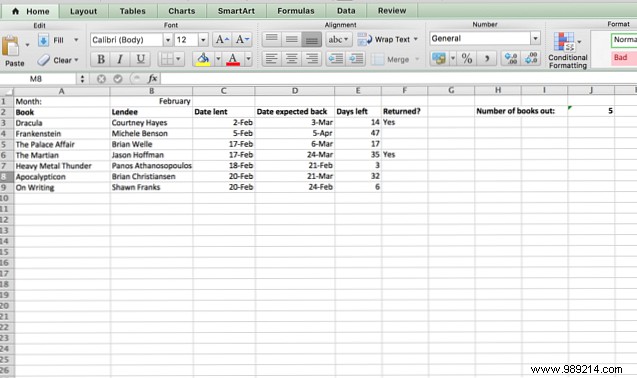This screenshot has width=637, height=378.
Task: Select cell with Panos Athanosopoulos
Action: pos(151,165)
